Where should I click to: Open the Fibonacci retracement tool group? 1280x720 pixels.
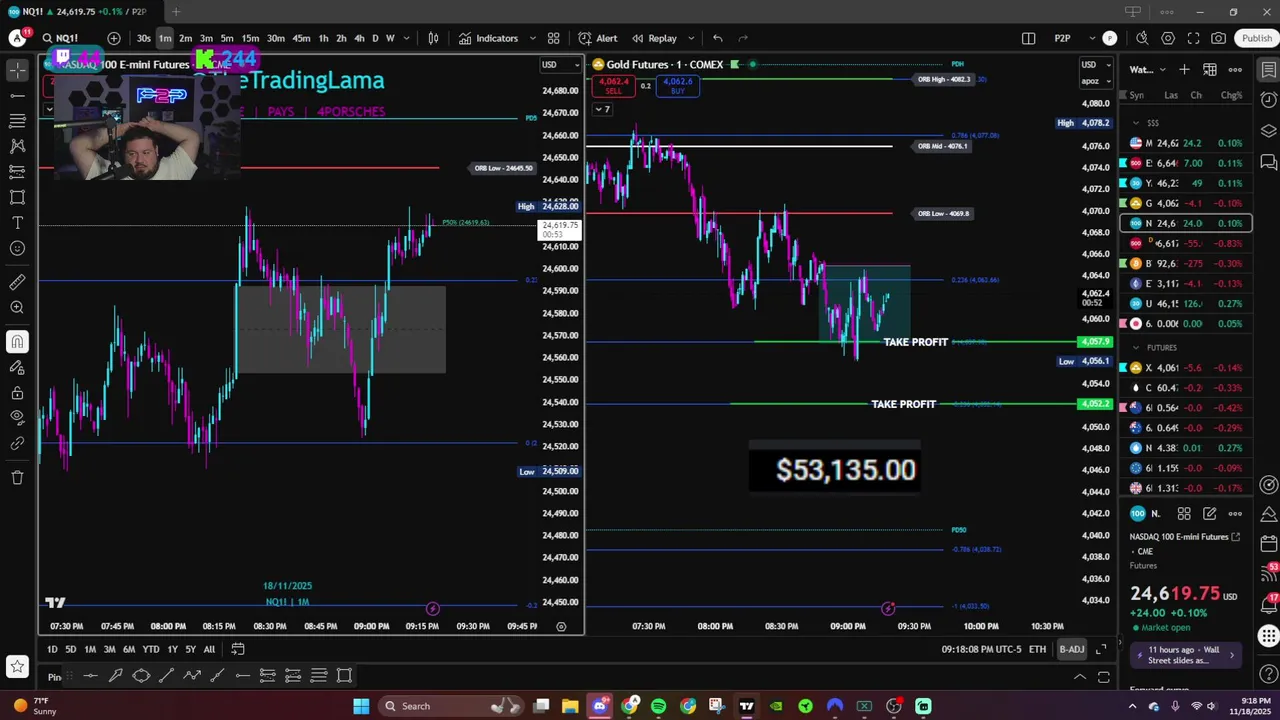click(17, 121)
